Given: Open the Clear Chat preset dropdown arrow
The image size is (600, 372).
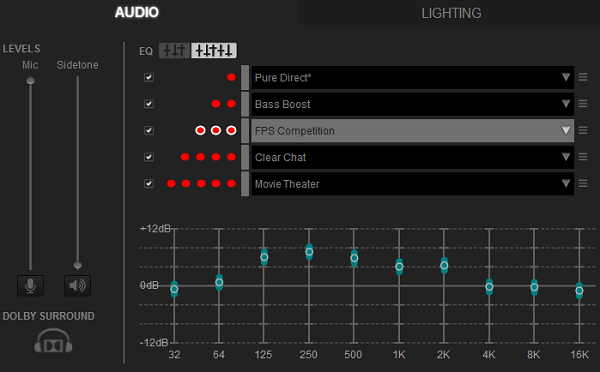Looking at the screenshot, I should click(566, 157).
